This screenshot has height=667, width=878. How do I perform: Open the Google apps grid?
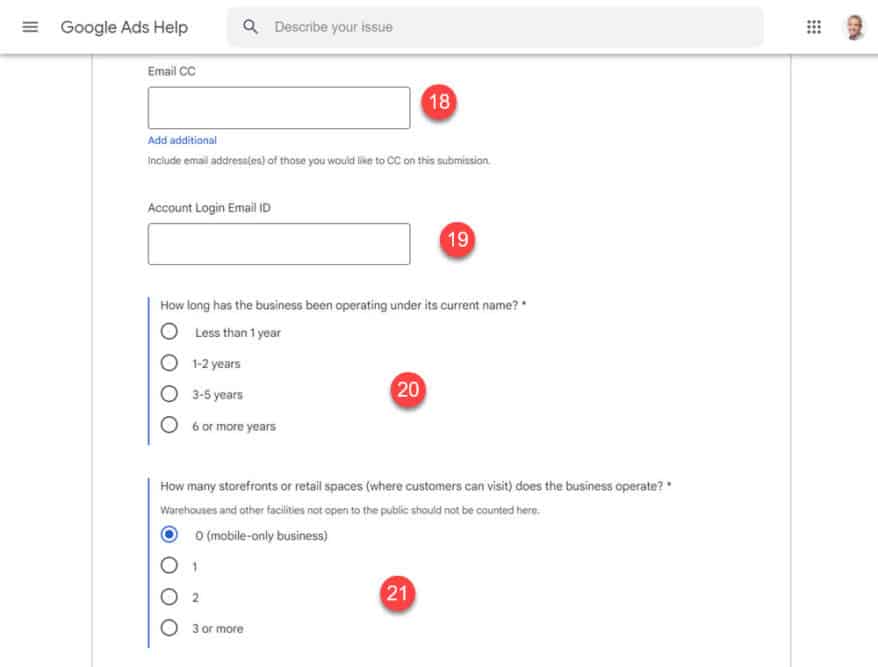click(814, 27)
